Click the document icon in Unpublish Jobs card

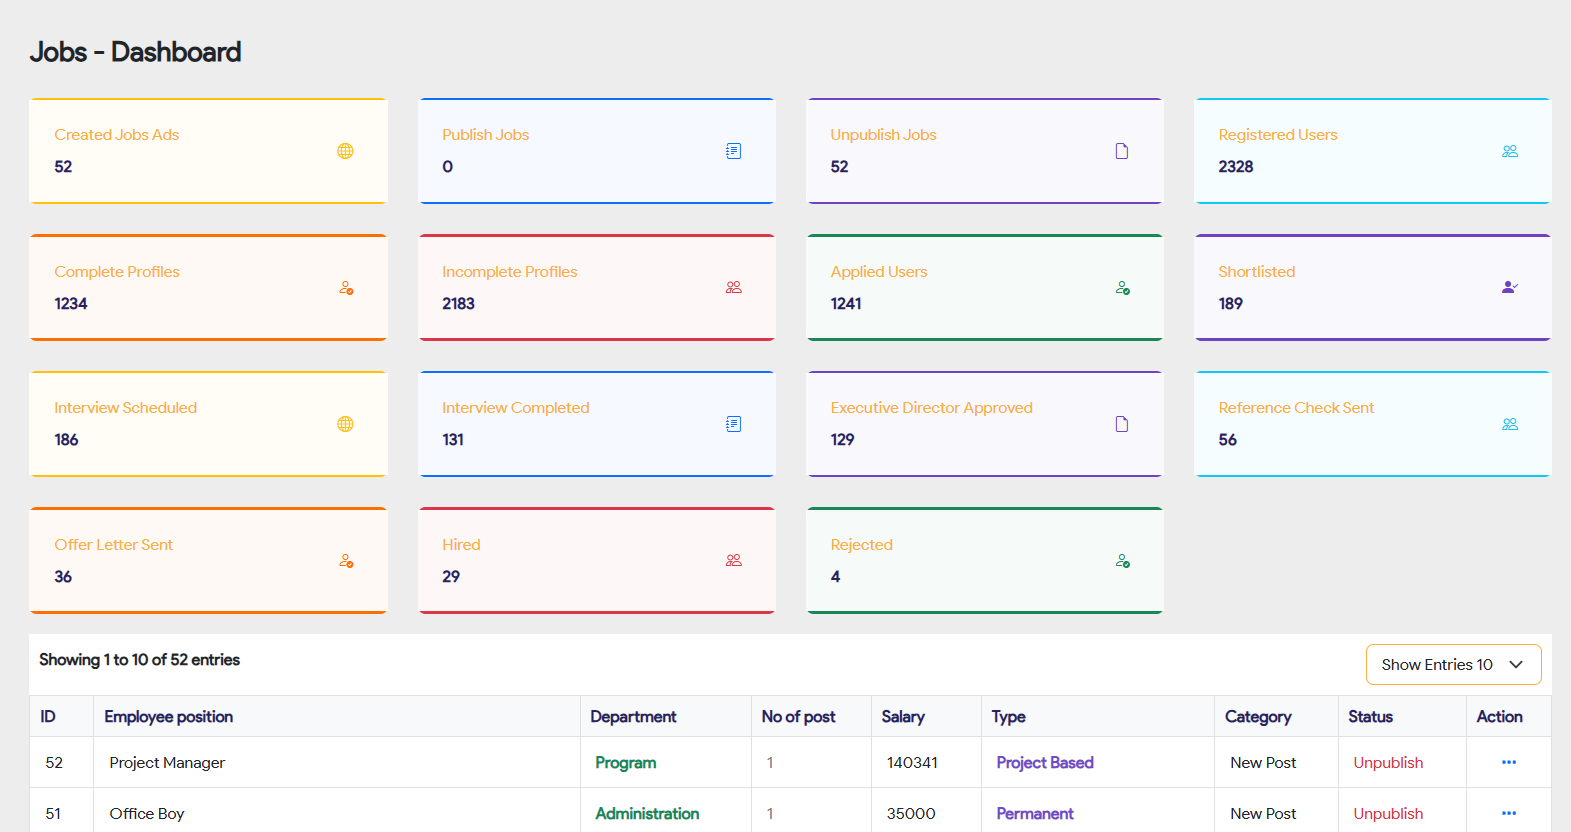coord(1121,151)
